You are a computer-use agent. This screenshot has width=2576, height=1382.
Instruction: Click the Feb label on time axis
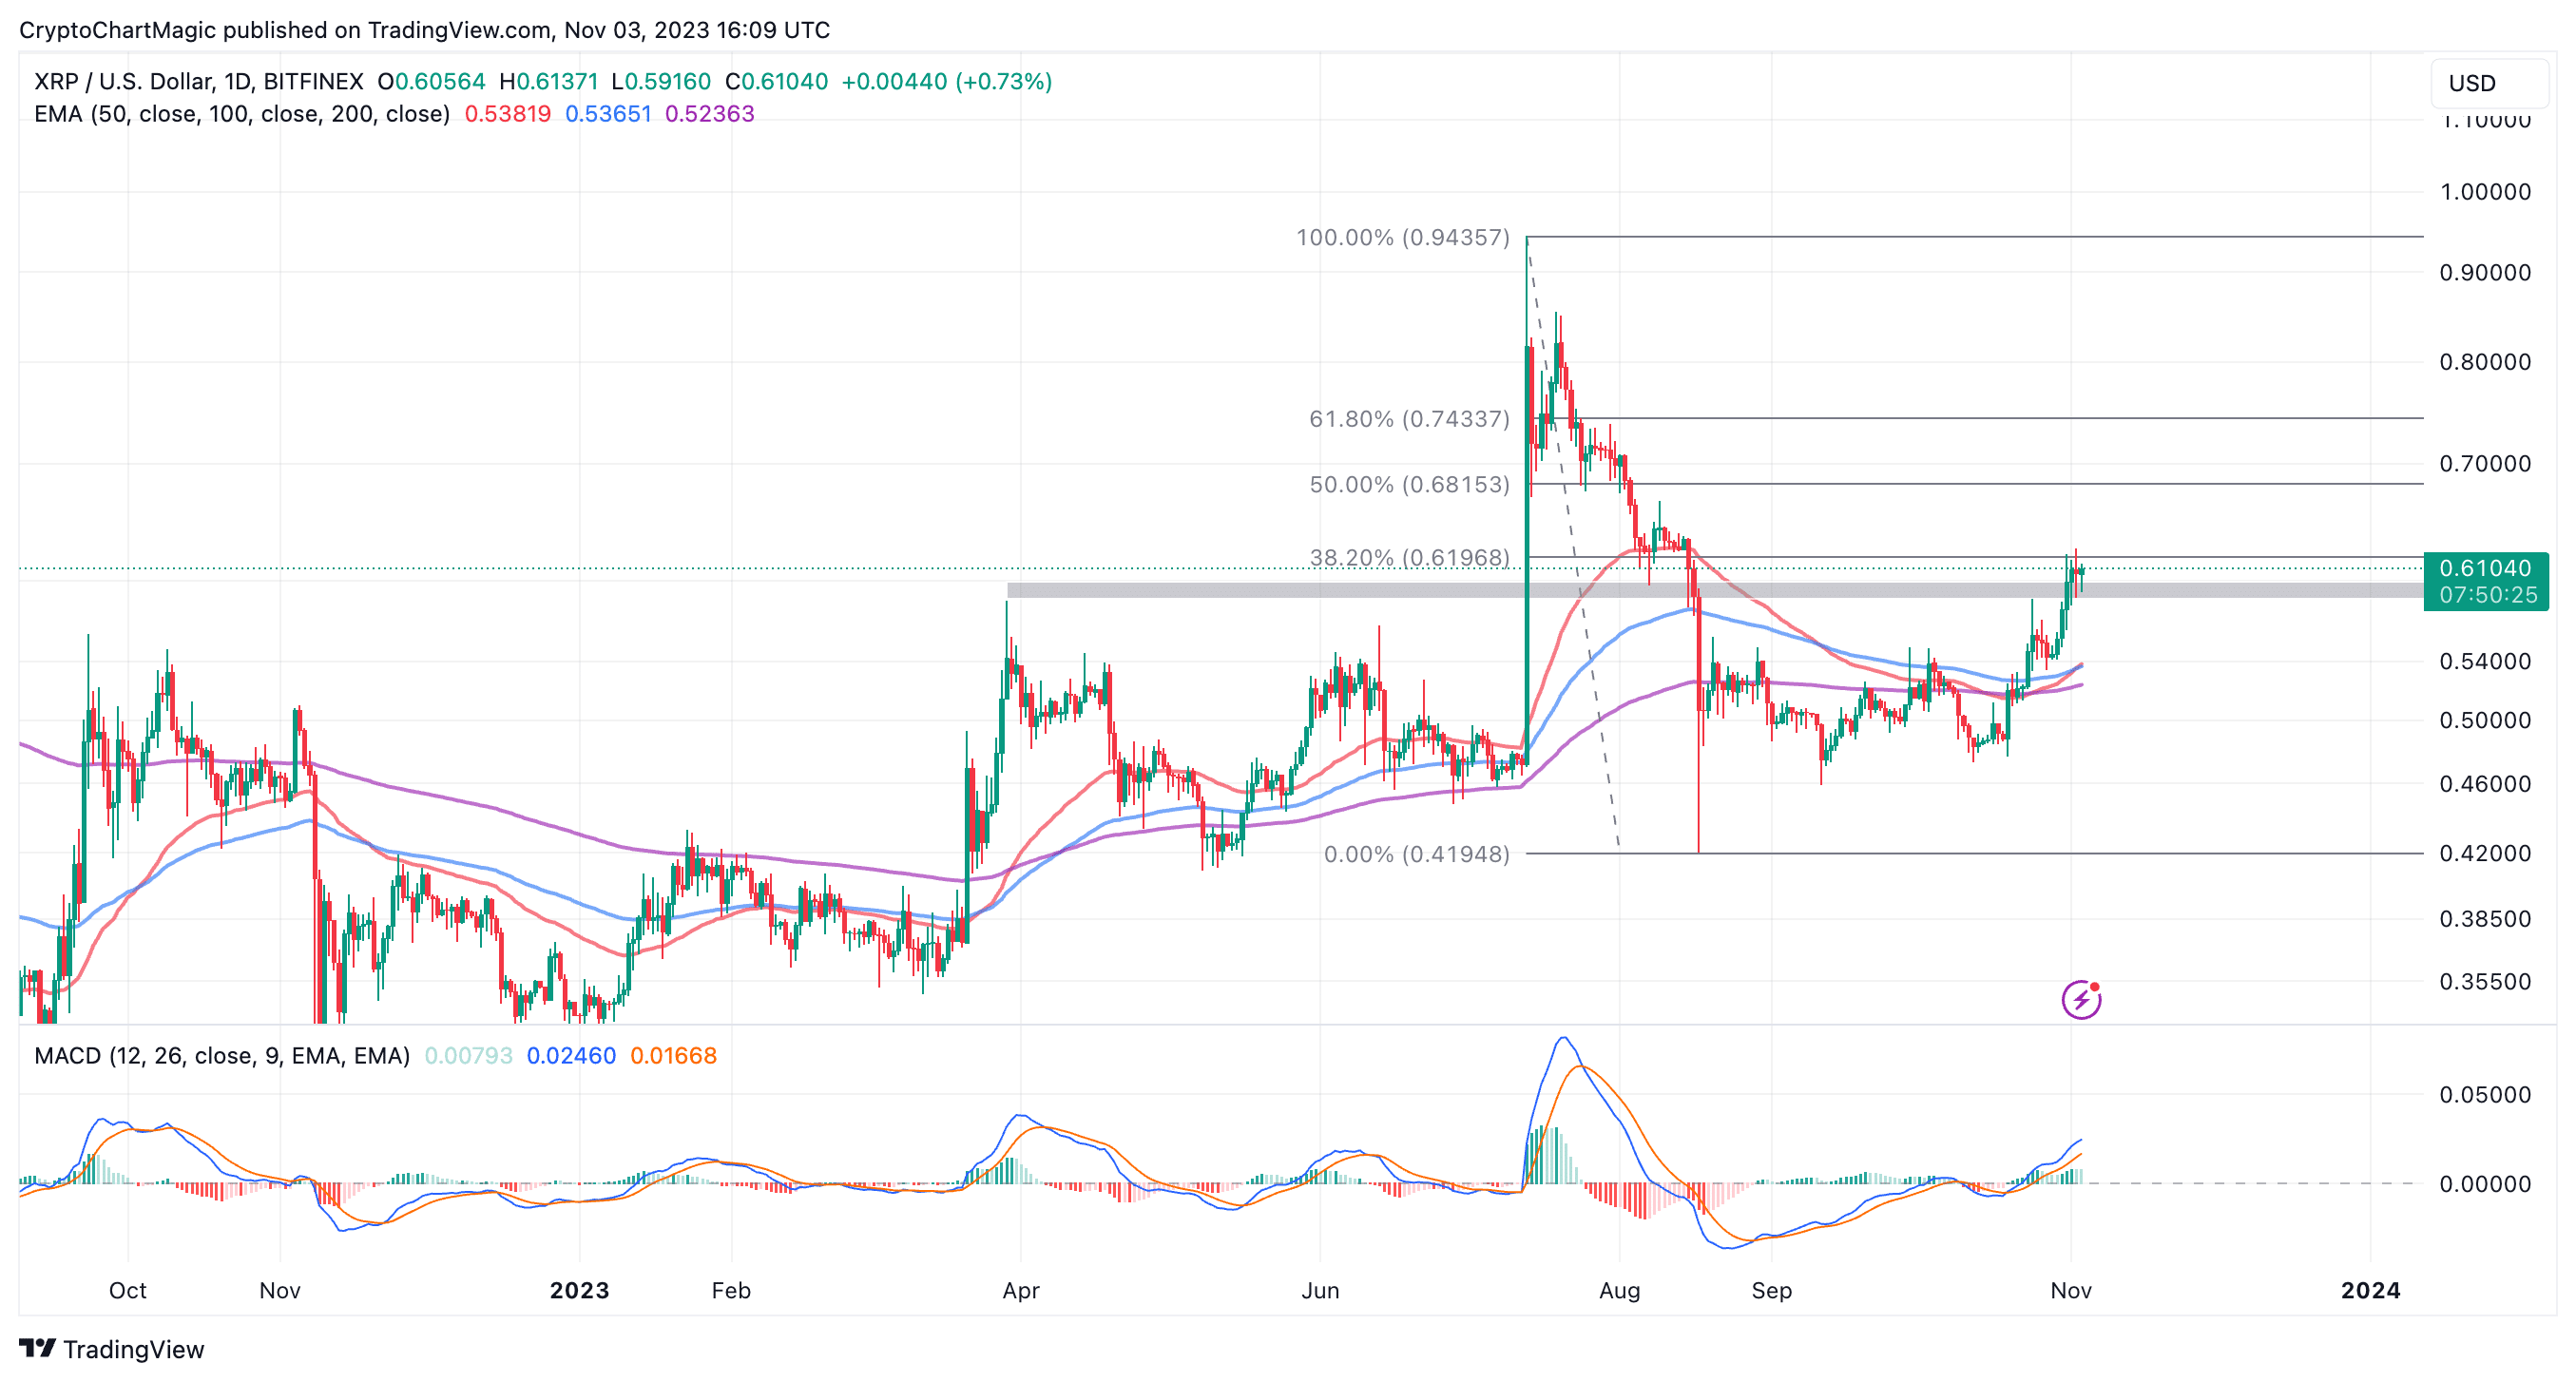coord(730,1290)
